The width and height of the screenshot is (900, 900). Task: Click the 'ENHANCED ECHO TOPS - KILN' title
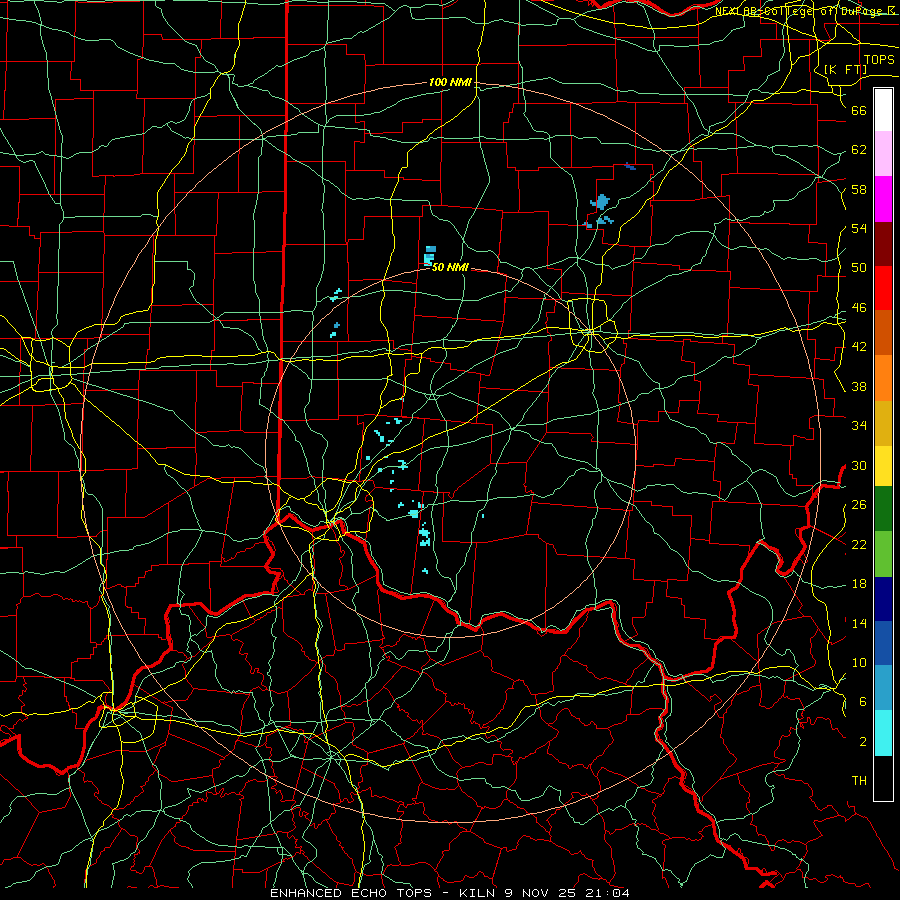[x=385, y=893]
